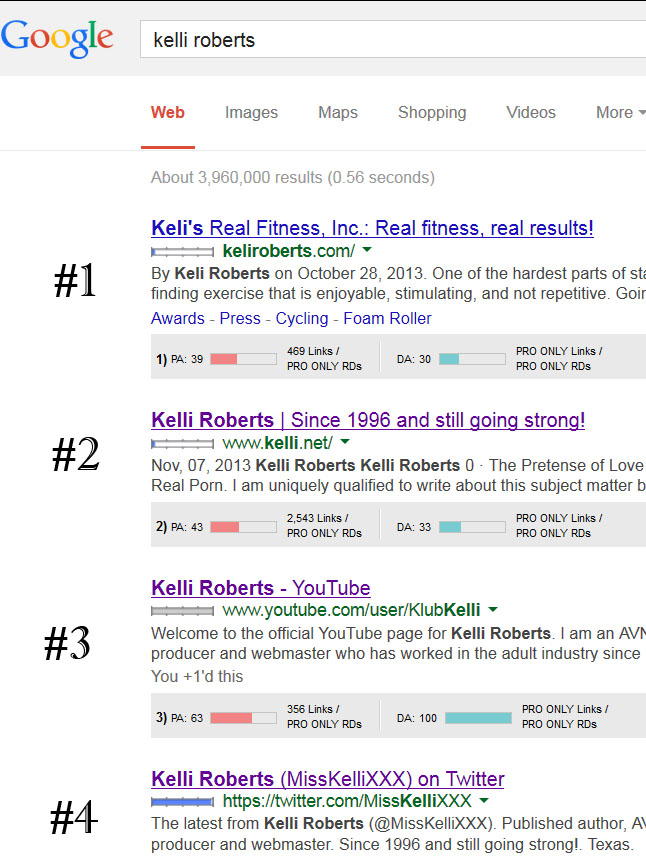Click the PageRank bar beside keliroberts.com

(x=182, y=252)
